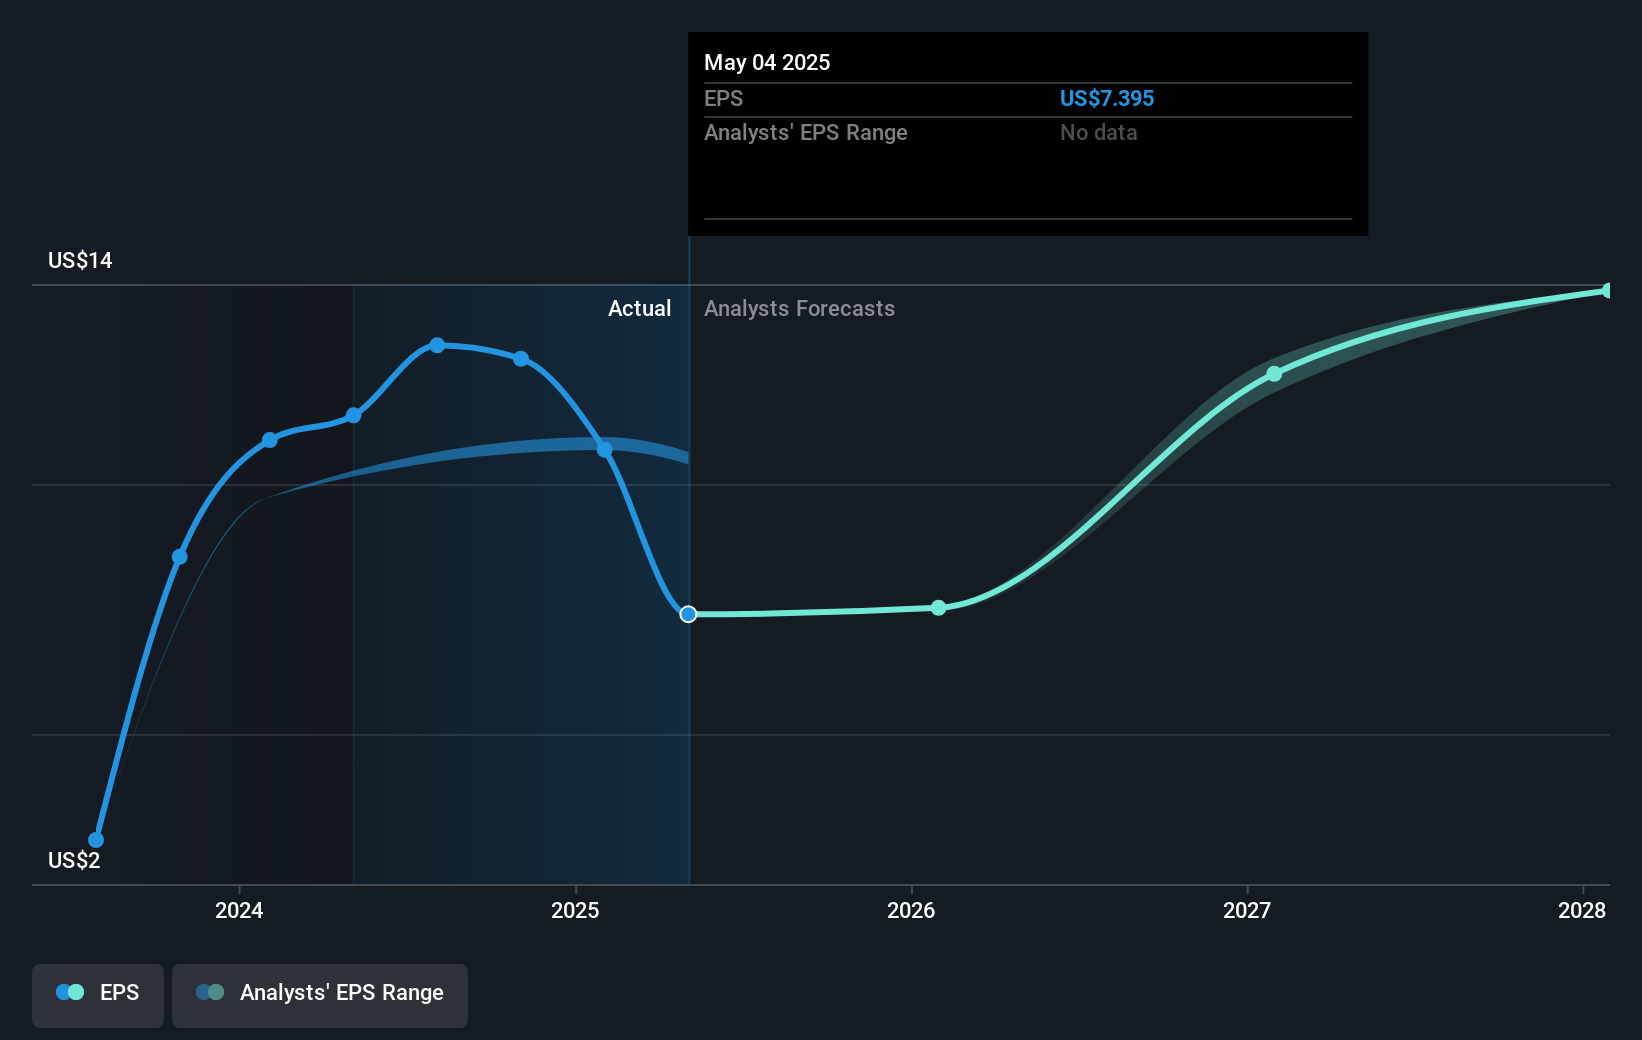Click the "Analysts' EPS Range" tooltip row label

pyautogui.click(x=806, y=132)
